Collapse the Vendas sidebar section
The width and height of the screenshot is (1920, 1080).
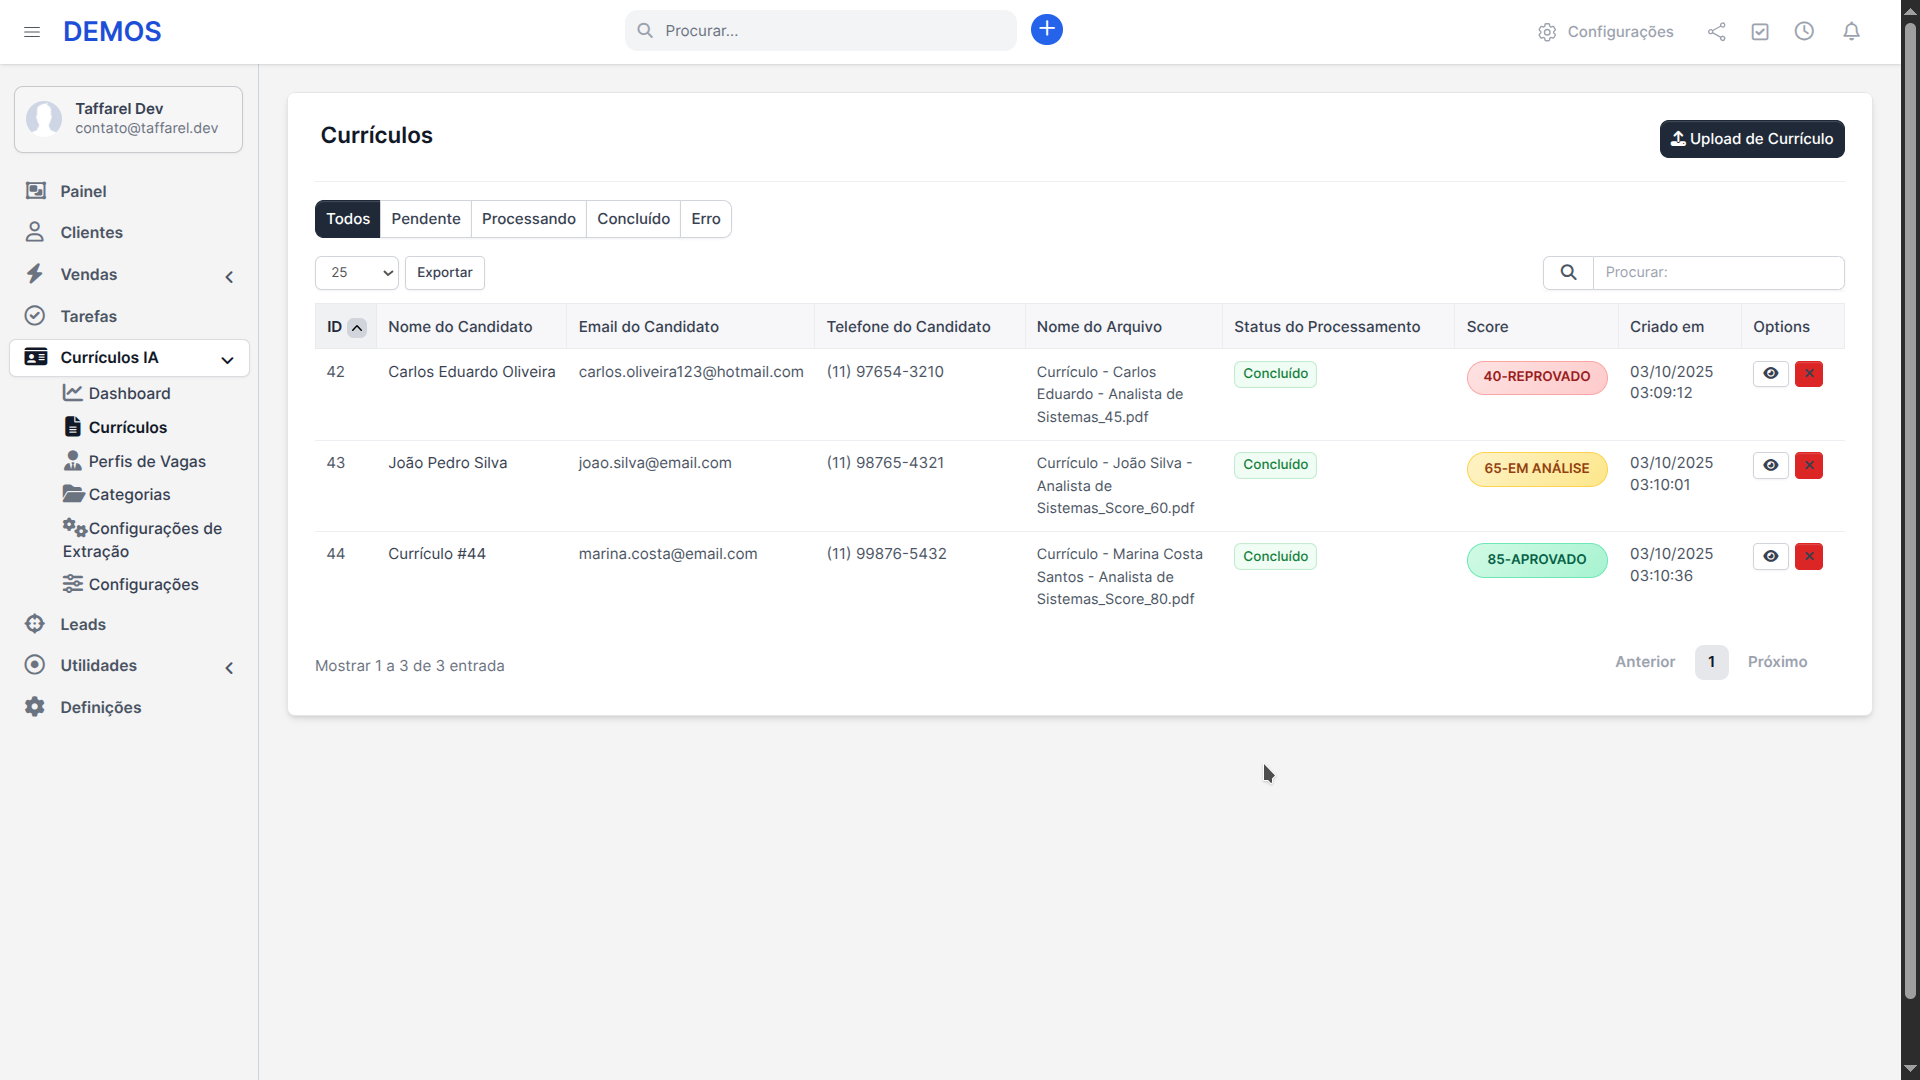tap(229, 277)
